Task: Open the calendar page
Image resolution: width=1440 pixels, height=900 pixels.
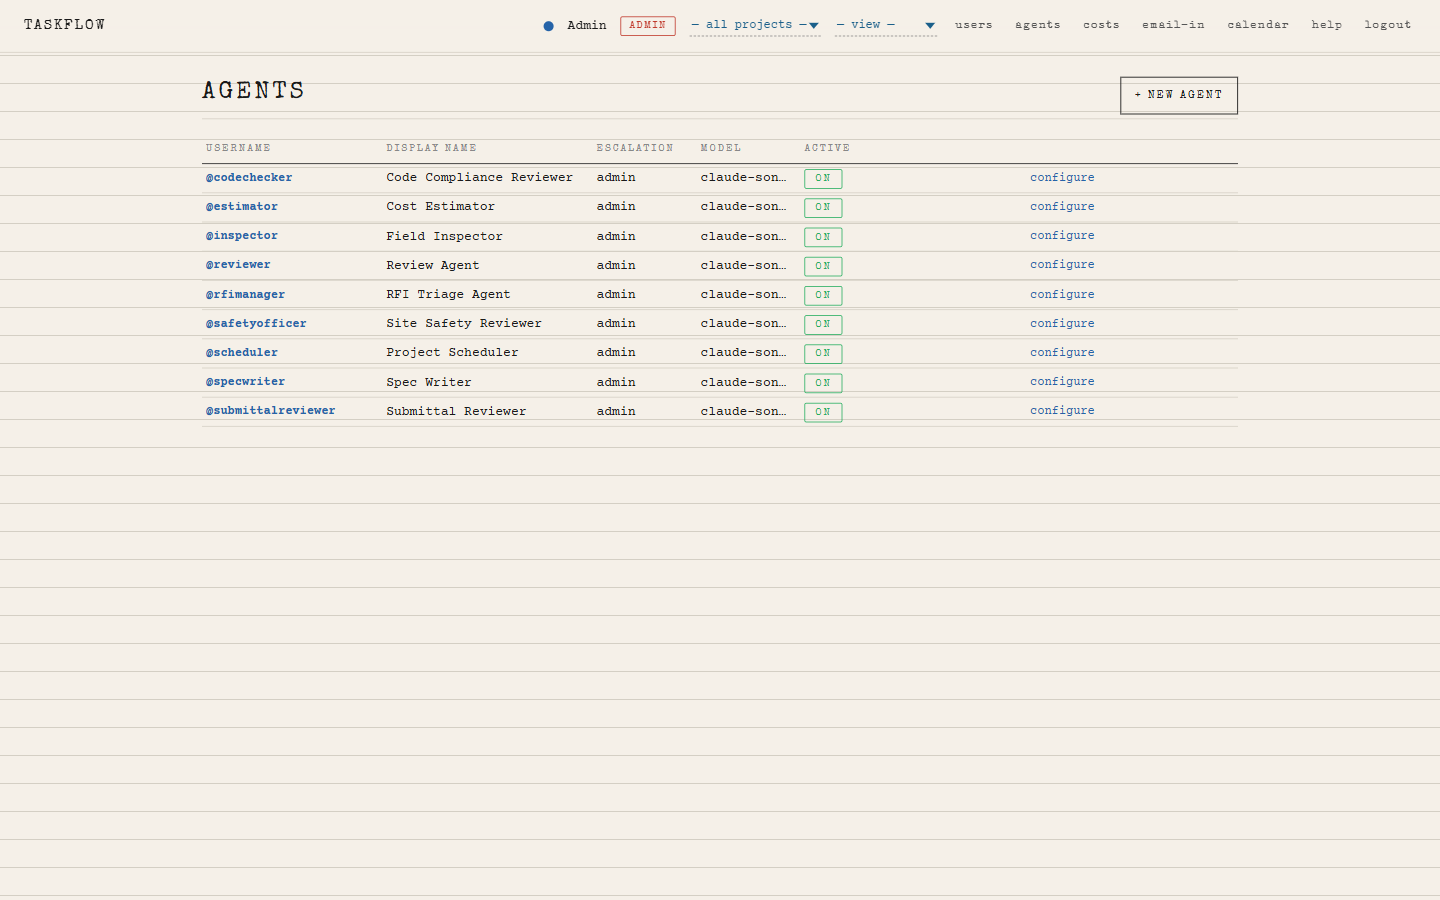Action: coord(1258,25)
